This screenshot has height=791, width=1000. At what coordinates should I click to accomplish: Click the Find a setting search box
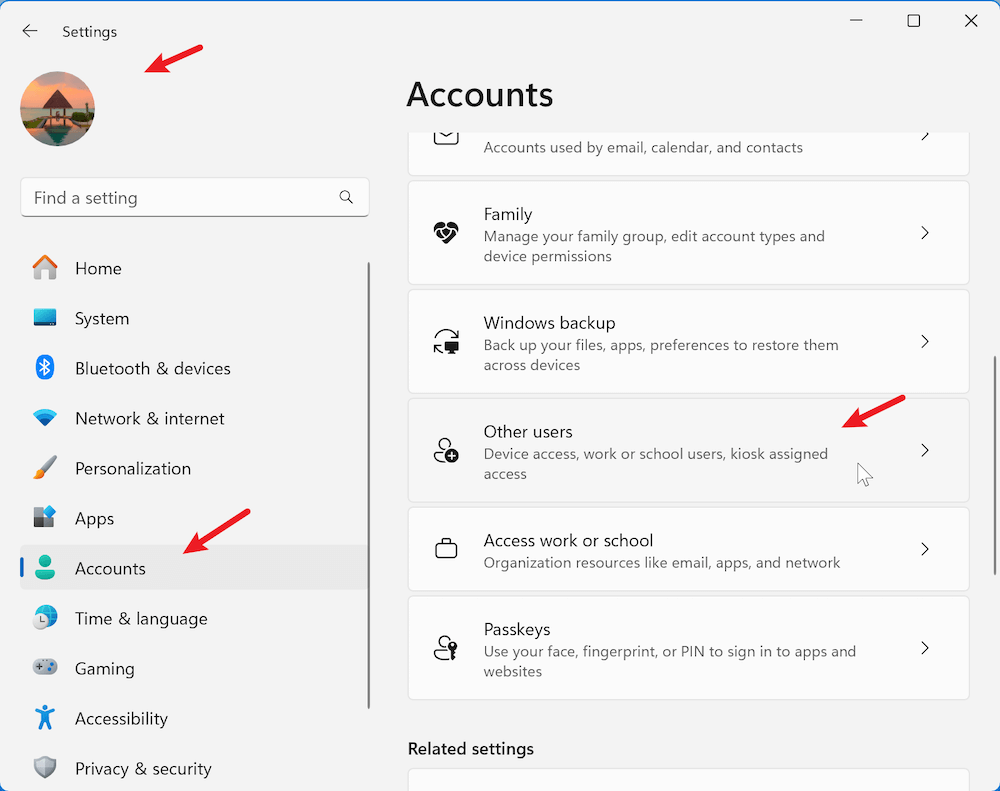pyautogui.click(x=180, y=198)
